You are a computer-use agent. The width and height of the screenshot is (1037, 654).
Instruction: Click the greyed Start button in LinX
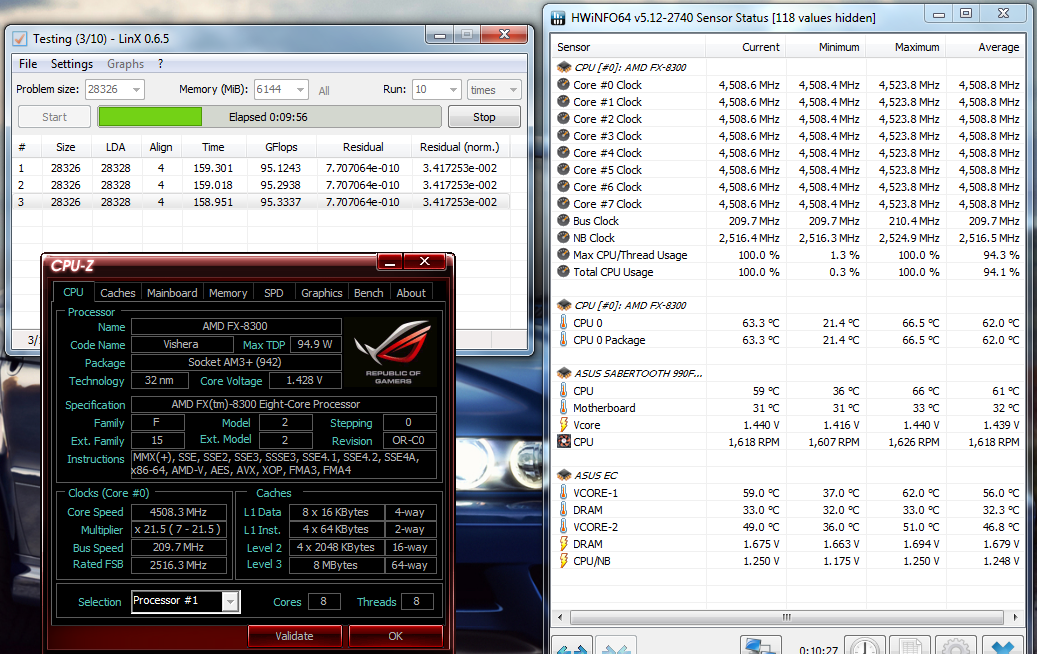pos(54,117)
